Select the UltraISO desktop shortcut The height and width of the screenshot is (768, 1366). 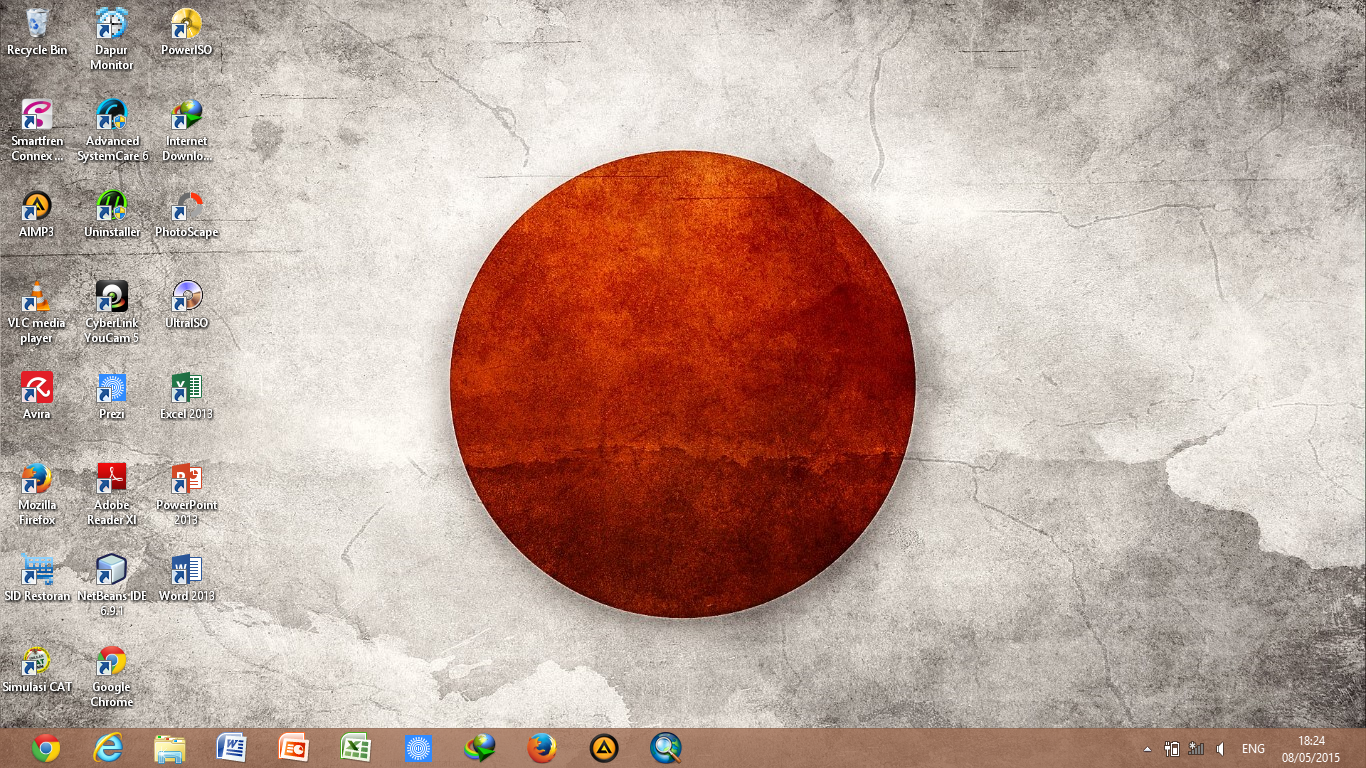tap(187, 305)
